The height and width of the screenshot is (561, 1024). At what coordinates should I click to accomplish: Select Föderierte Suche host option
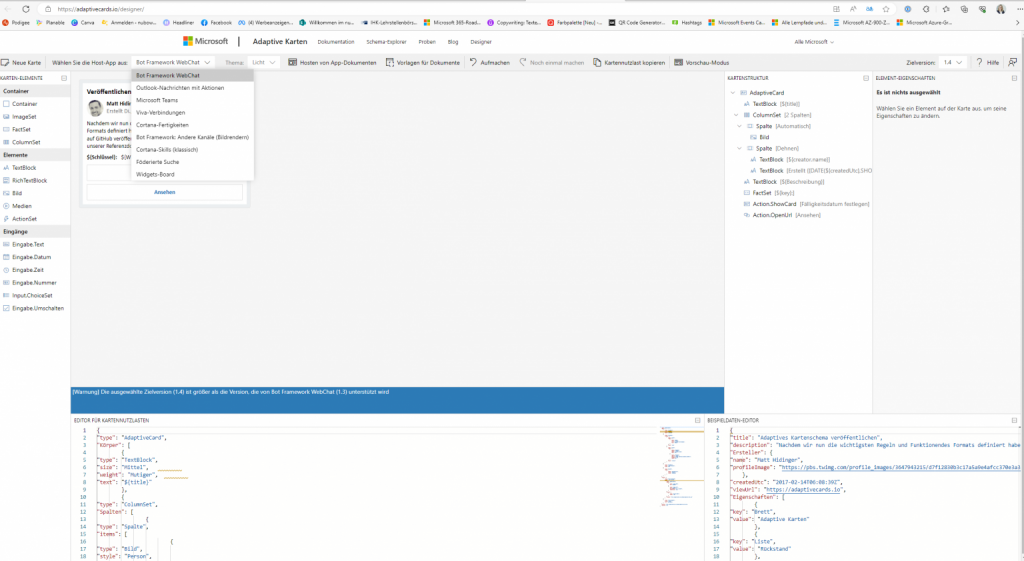192,162
